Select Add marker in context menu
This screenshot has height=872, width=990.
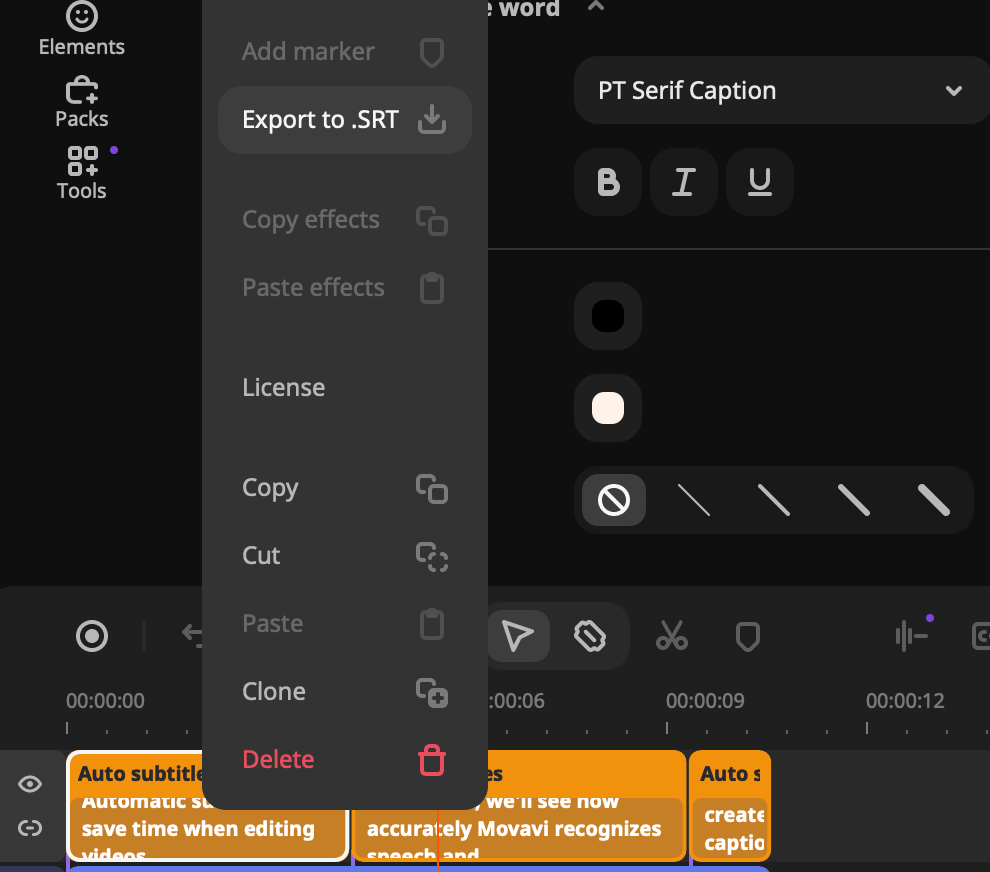tap(345, 52)
